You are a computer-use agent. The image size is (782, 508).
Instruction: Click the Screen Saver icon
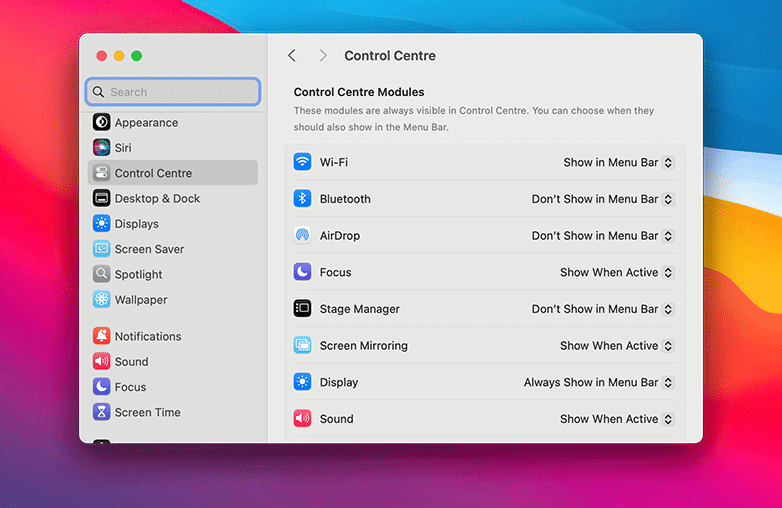pos(102,249)
